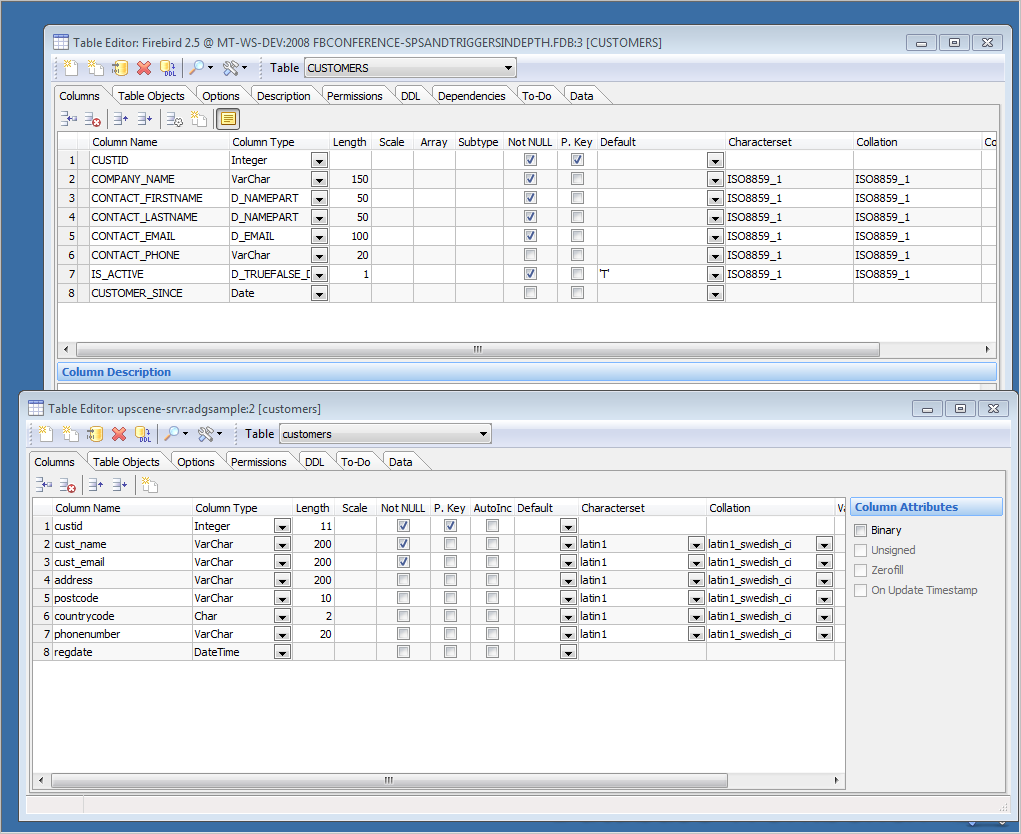The image size is (1021, 834).
Task: Select the Delete Table red X icon
Action: click(143, 68)
